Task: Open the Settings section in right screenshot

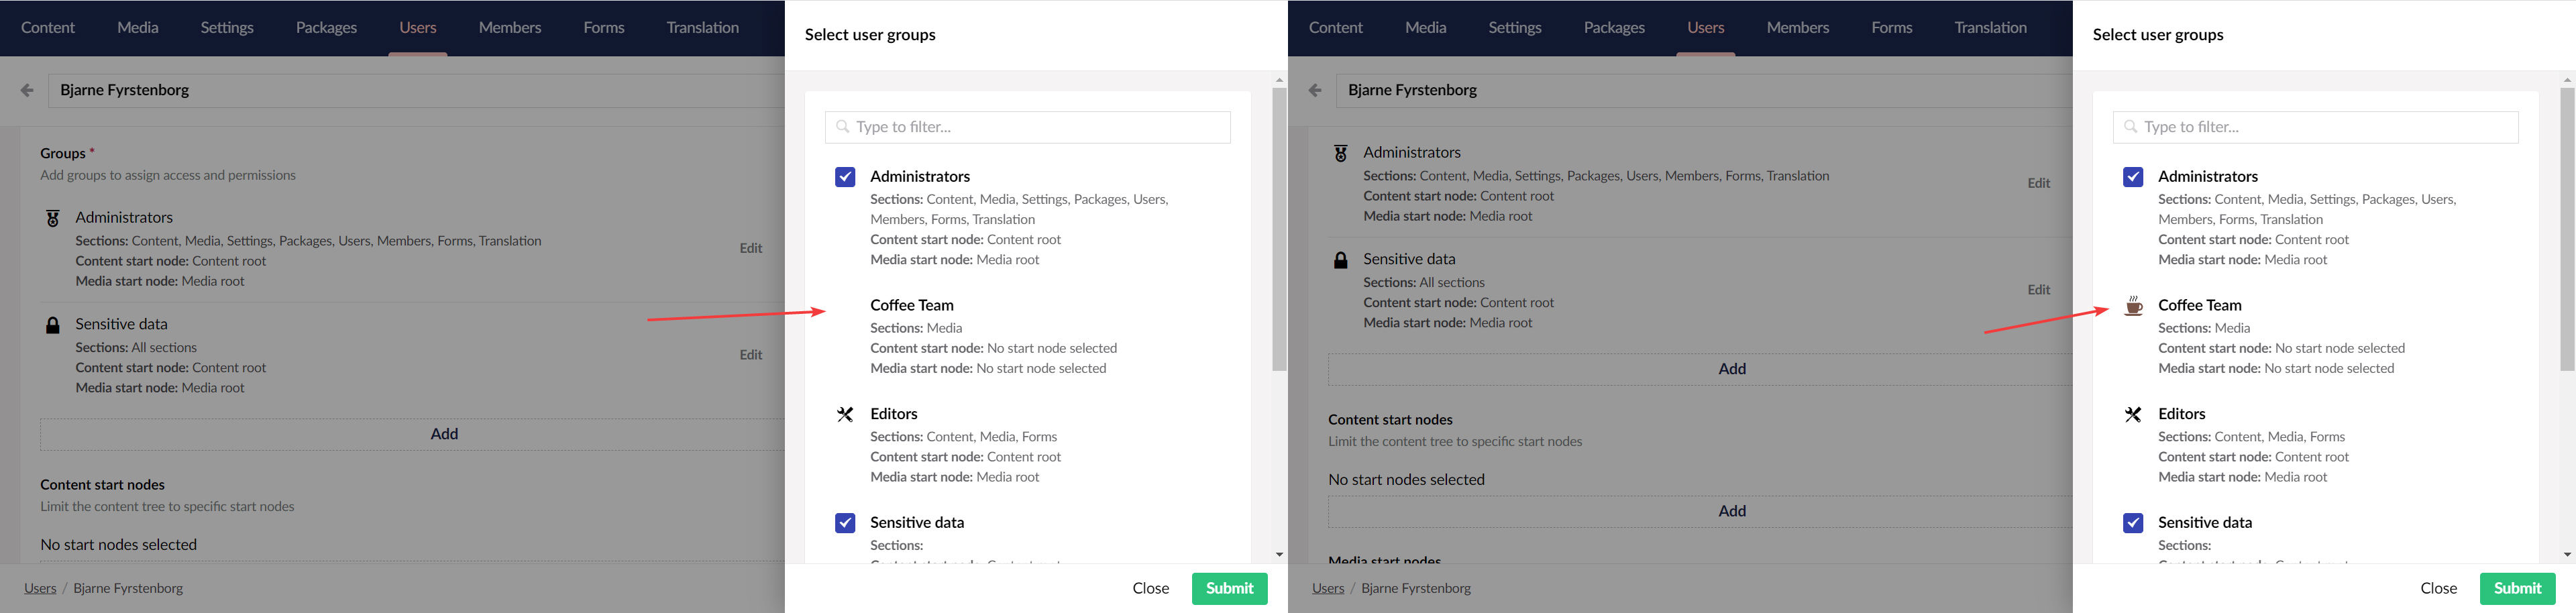Action: coord(1515,28)
